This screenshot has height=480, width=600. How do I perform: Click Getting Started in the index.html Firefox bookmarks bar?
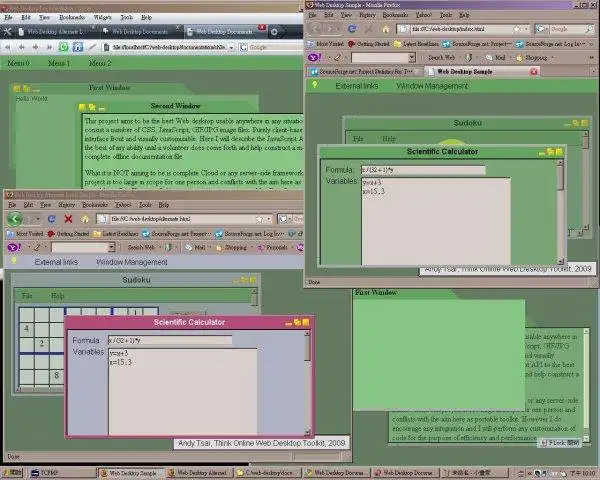368,44
